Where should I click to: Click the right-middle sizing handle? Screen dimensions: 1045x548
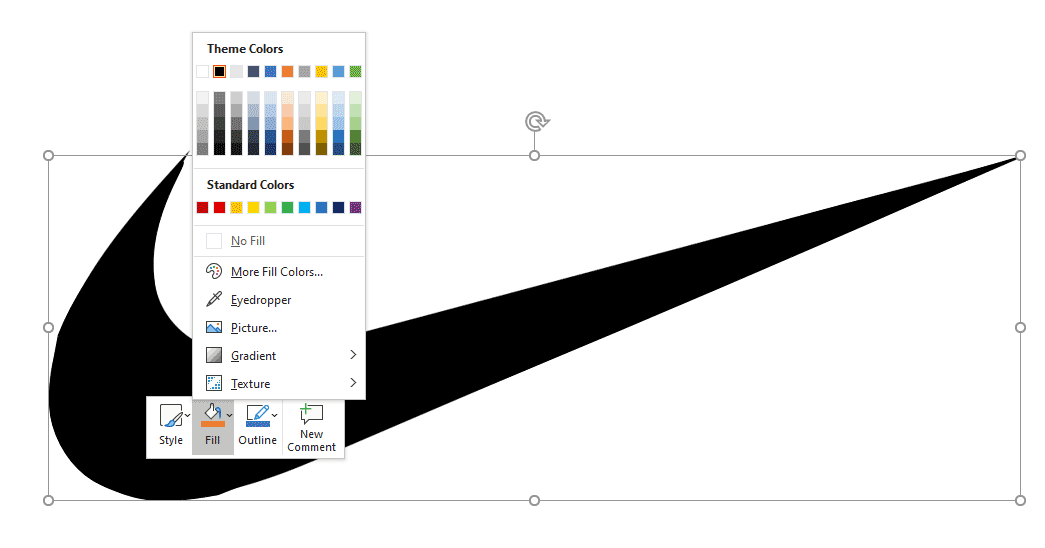[1020, 327]
